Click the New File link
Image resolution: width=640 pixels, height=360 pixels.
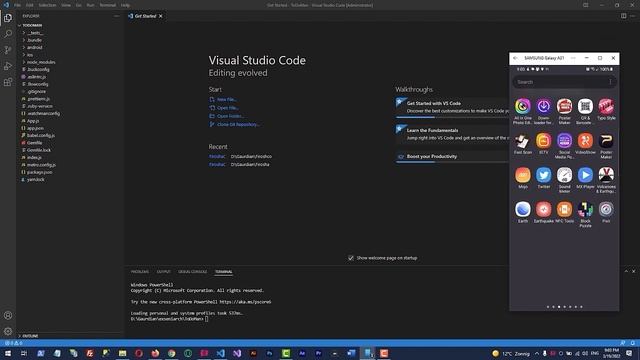coord(227,100)
